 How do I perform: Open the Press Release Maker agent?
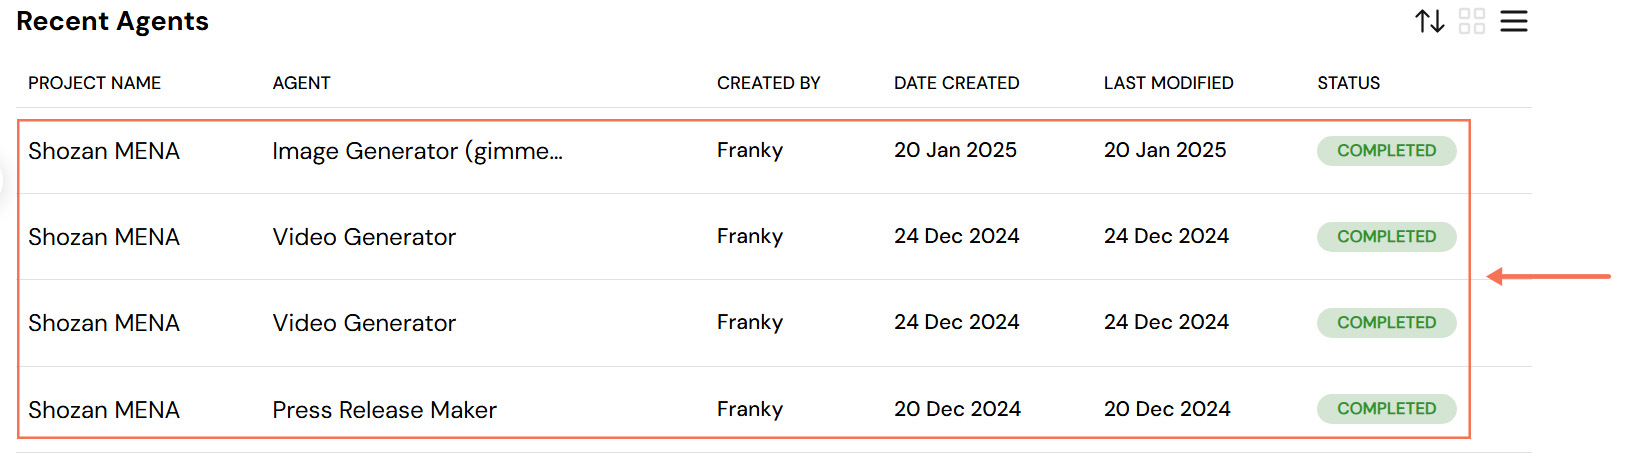point(384,410)
